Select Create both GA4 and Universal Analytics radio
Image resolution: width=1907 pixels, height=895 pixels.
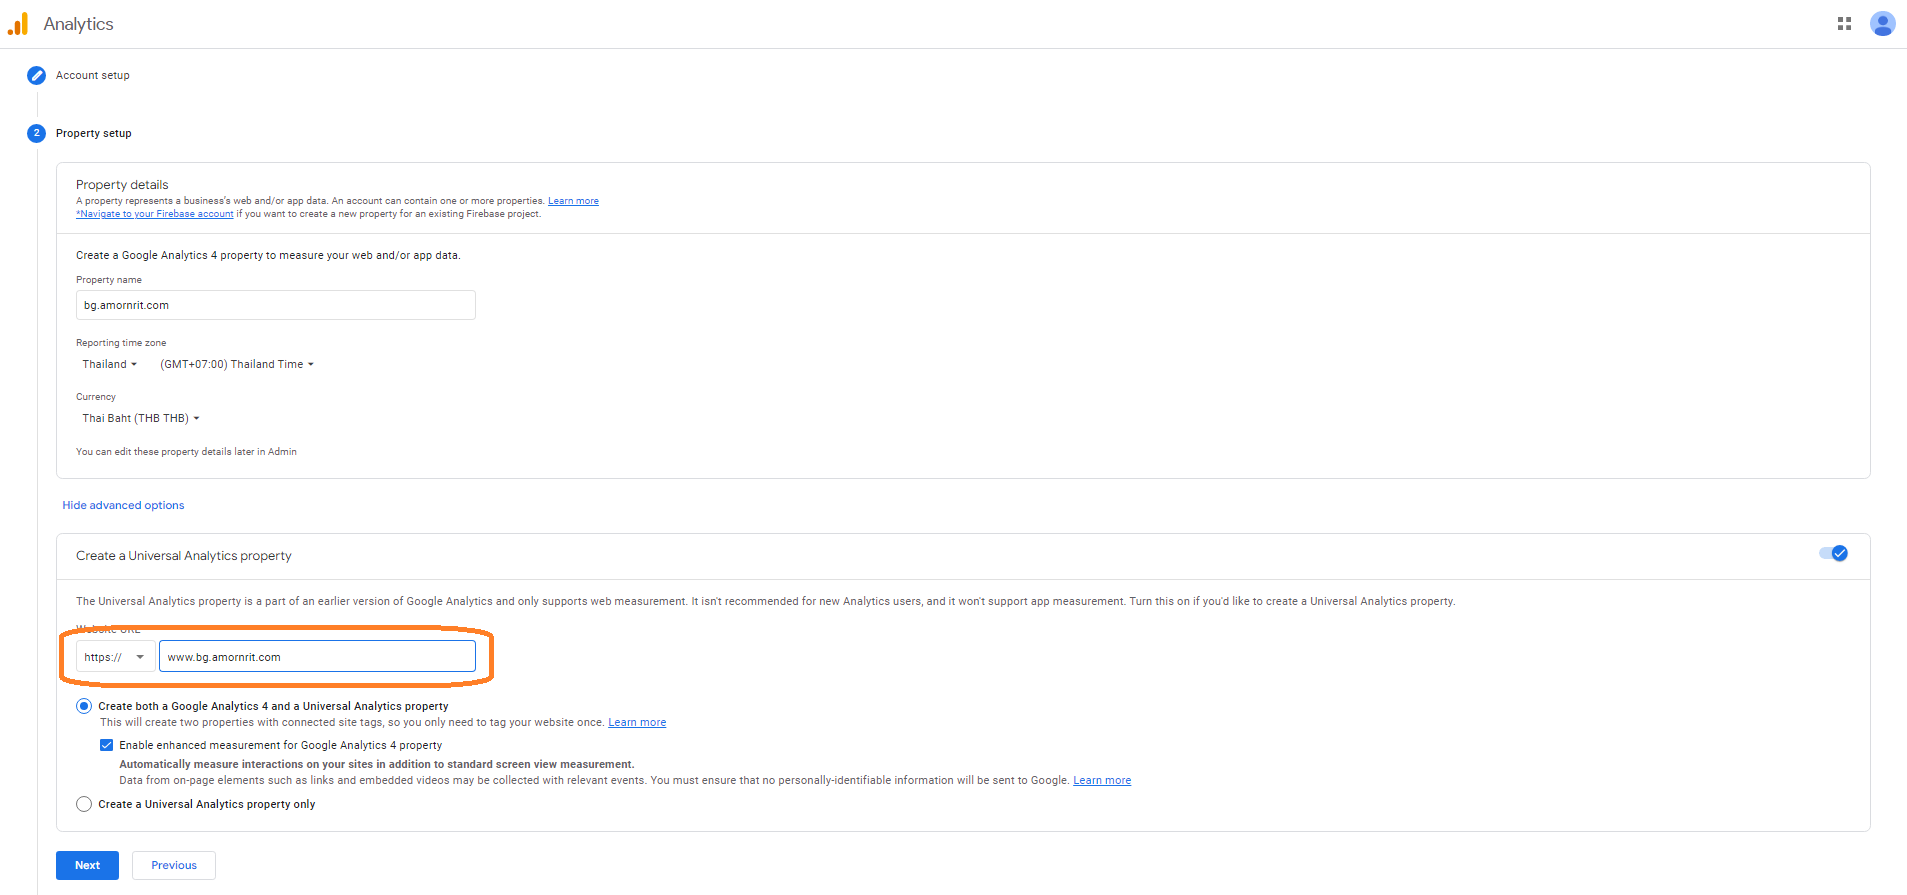click(84, 706)
